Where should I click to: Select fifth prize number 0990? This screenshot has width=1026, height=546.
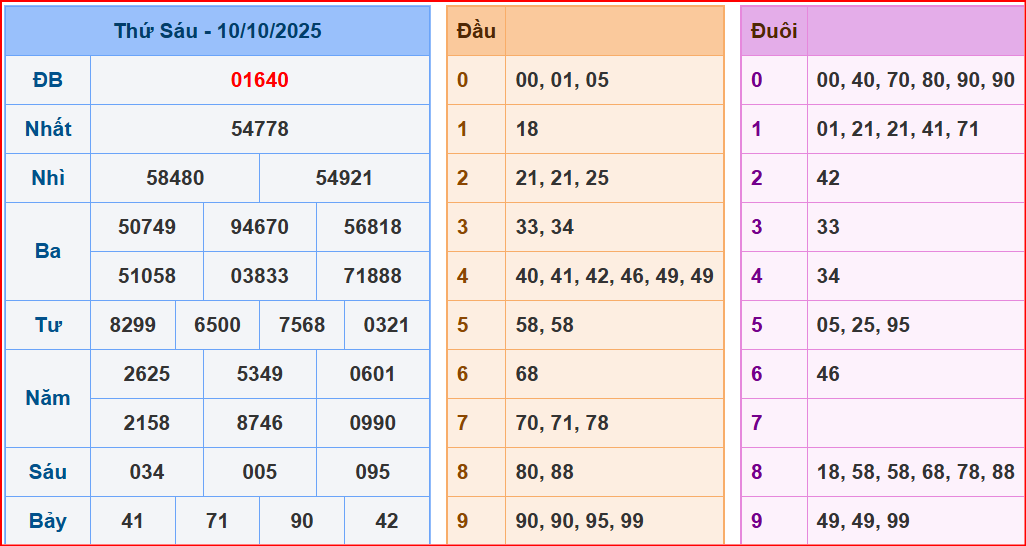[x=373, y=423]
